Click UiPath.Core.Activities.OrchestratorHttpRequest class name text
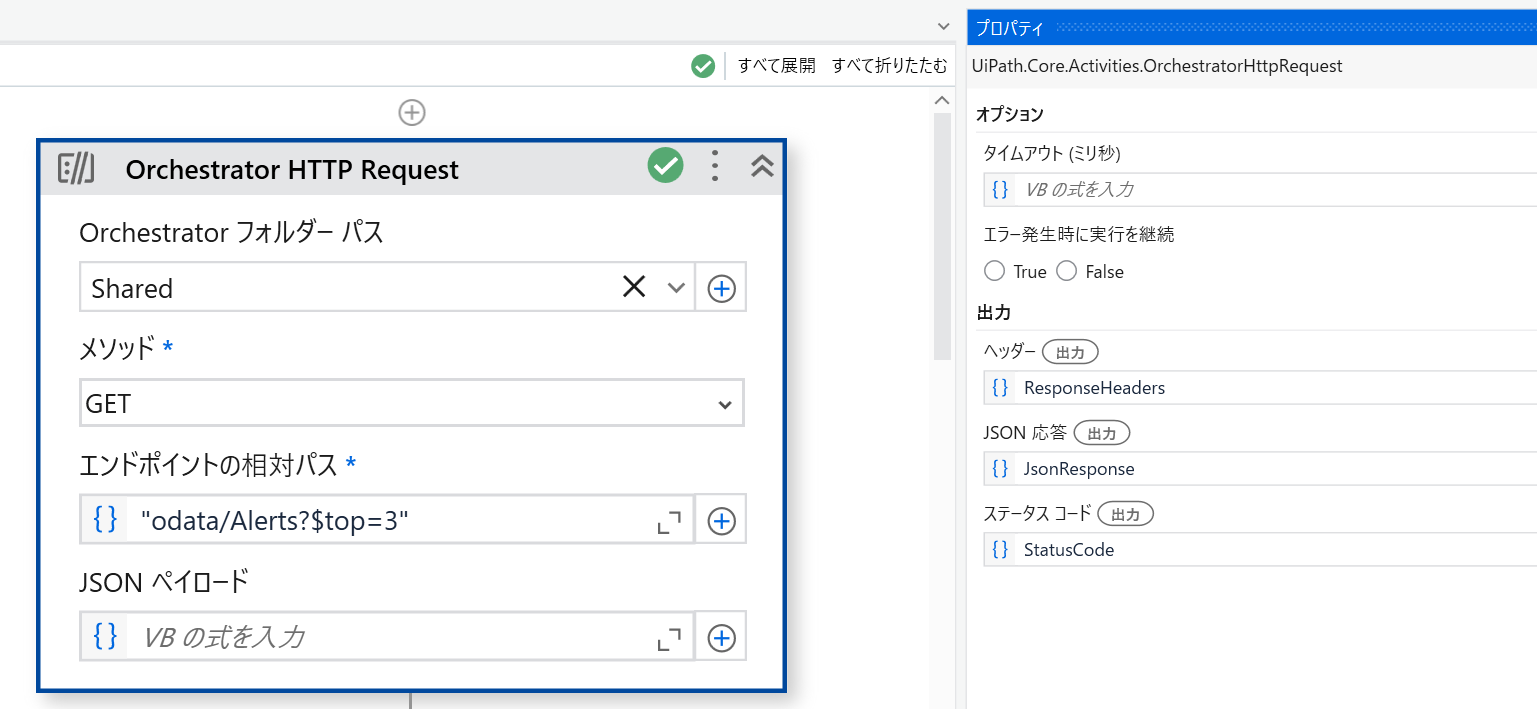 tap(1157, 66)
